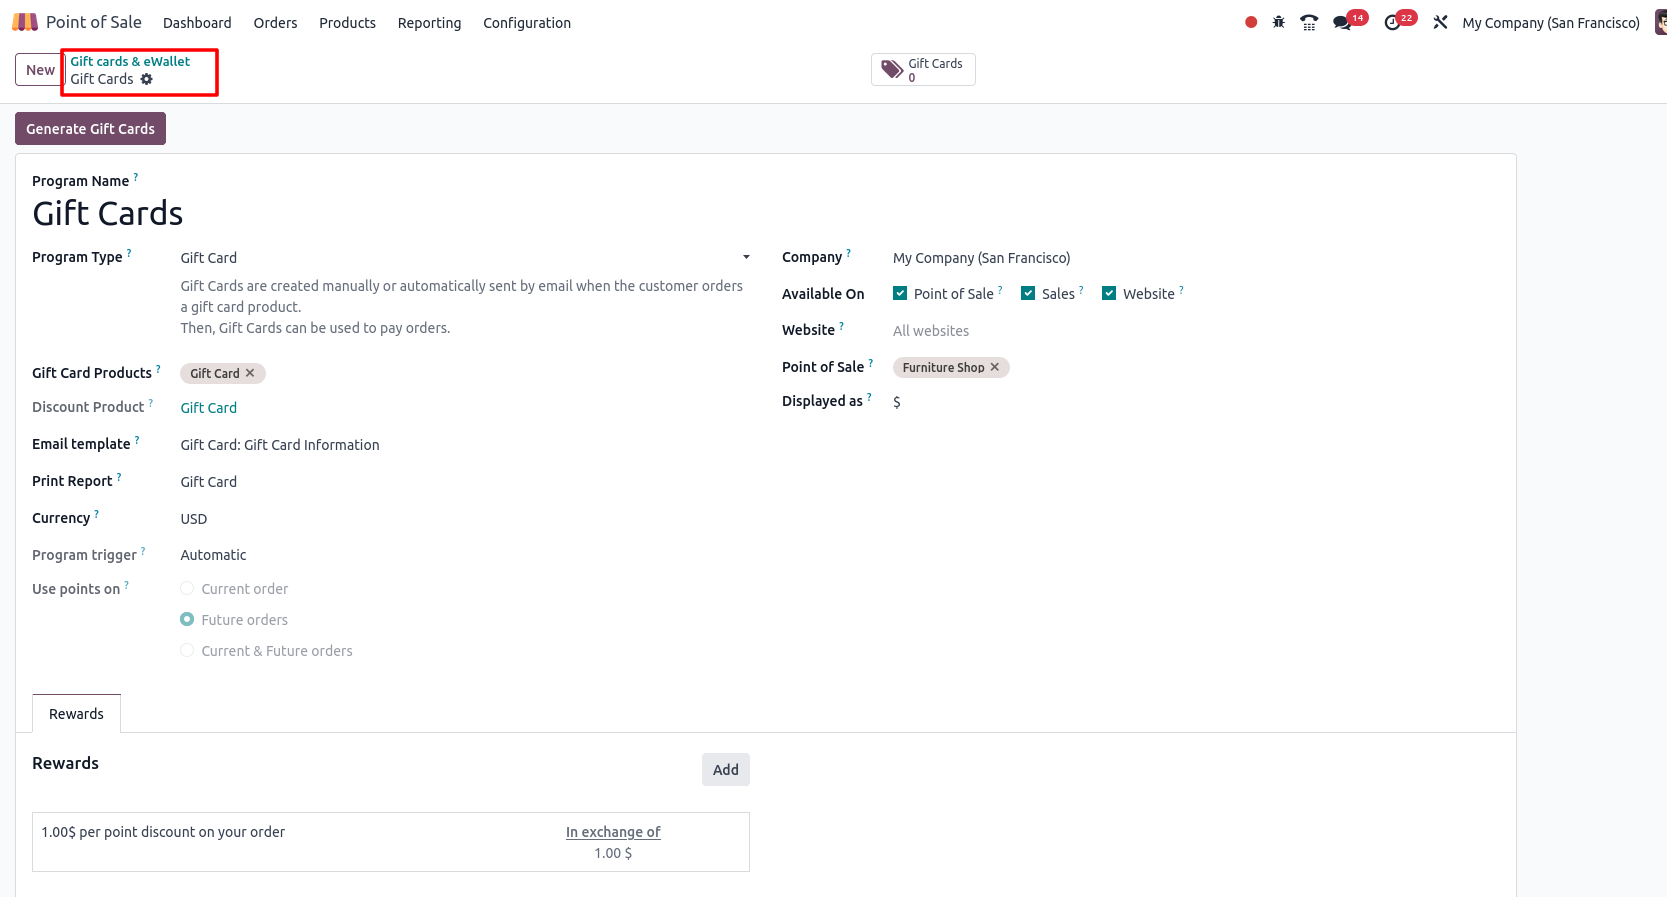The height and width of the screenshot is (897, 1667).
Task: Open the Gift Card discount product link
Action: (x=209, y=408)
